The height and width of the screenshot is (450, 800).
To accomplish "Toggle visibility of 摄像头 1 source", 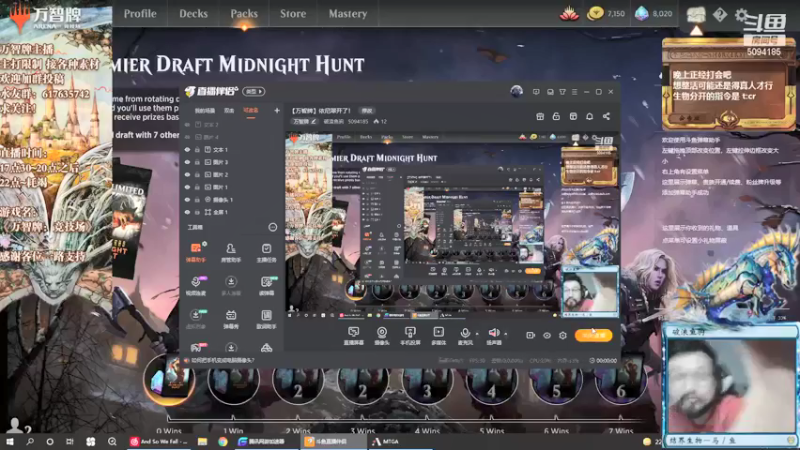I will click(x=187, y=199).
